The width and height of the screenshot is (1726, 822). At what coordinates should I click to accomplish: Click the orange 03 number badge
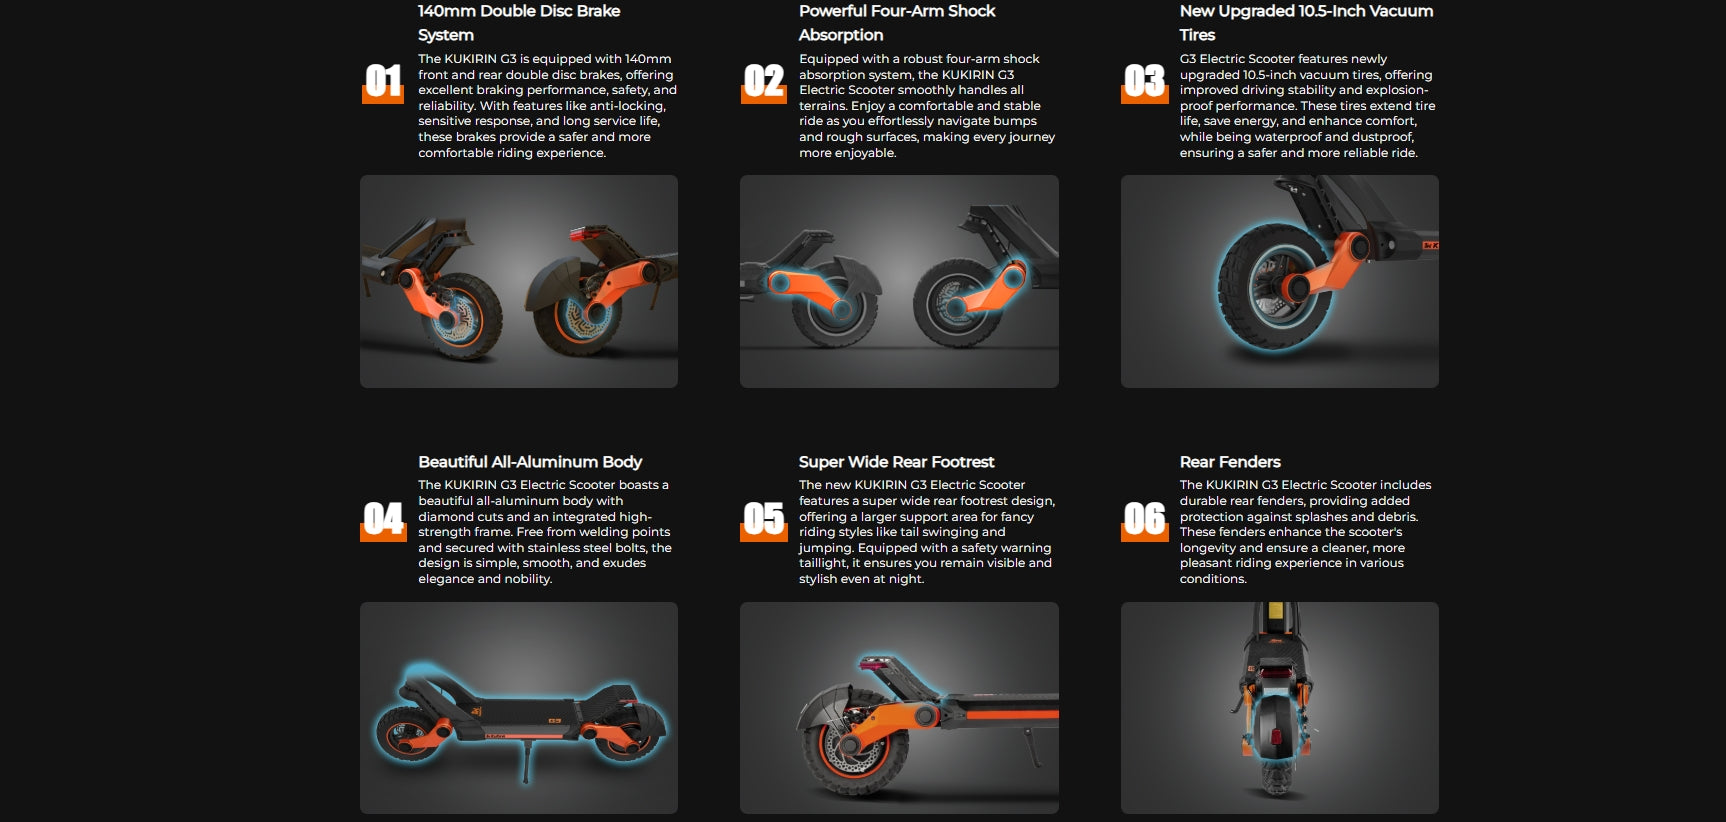(1144, 82)
